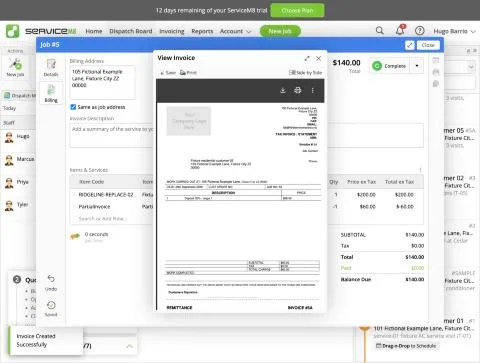Open the print icon on Job right strip

(x=436, y=72)
